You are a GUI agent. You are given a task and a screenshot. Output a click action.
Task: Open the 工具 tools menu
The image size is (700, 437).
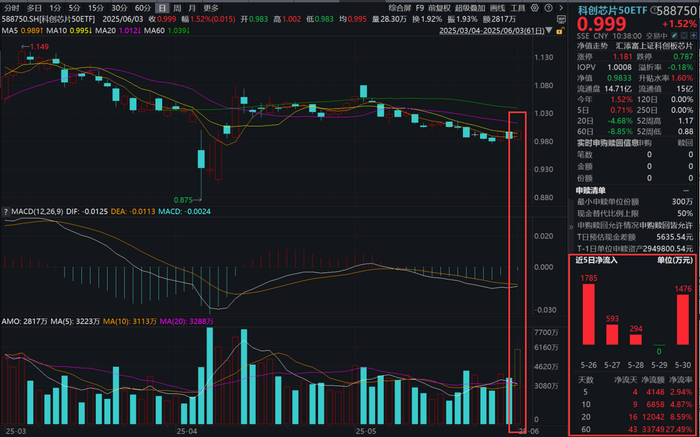[518, 8]
